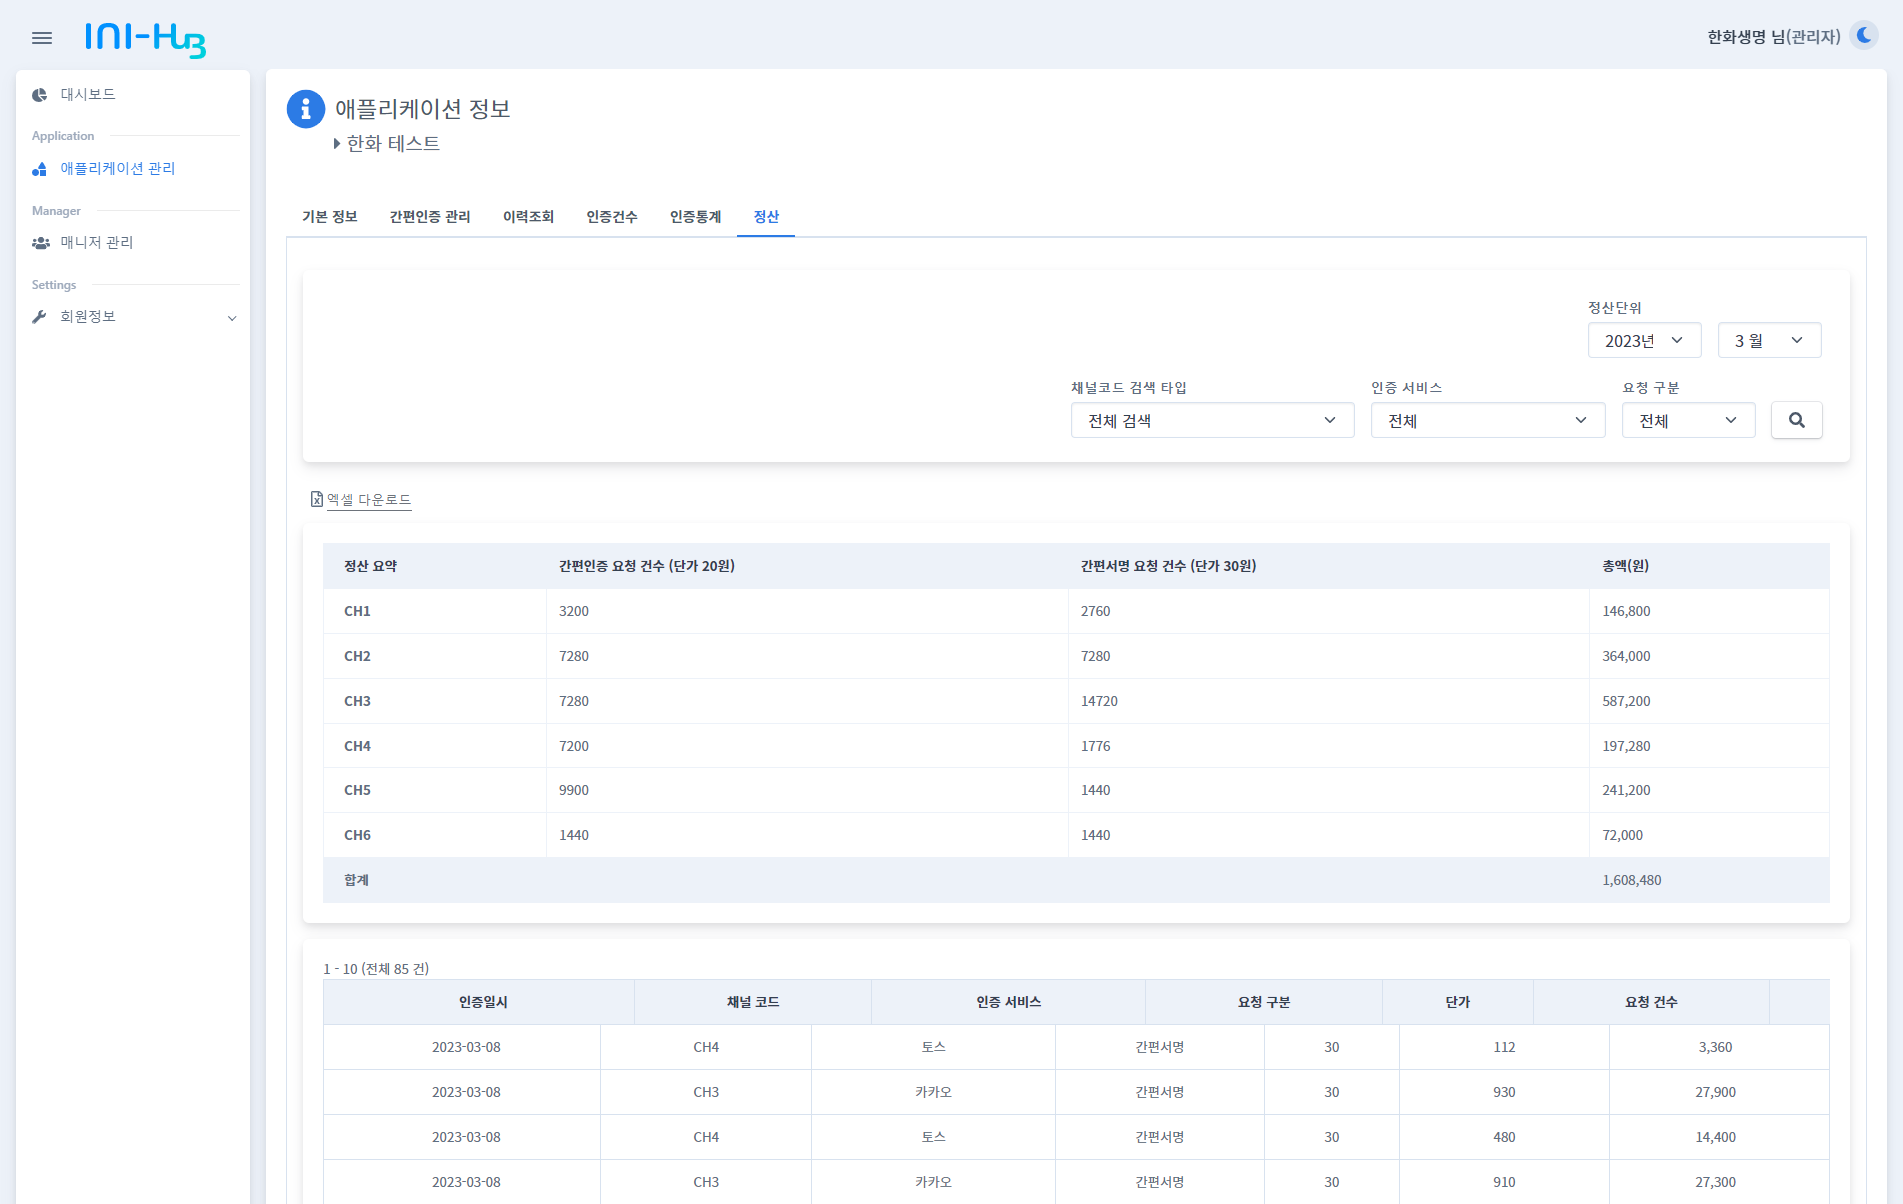Click the 간편서명 요청 건수 column header
Viewport: 1903px width, 1204px height.
[x=1168, y=566]
